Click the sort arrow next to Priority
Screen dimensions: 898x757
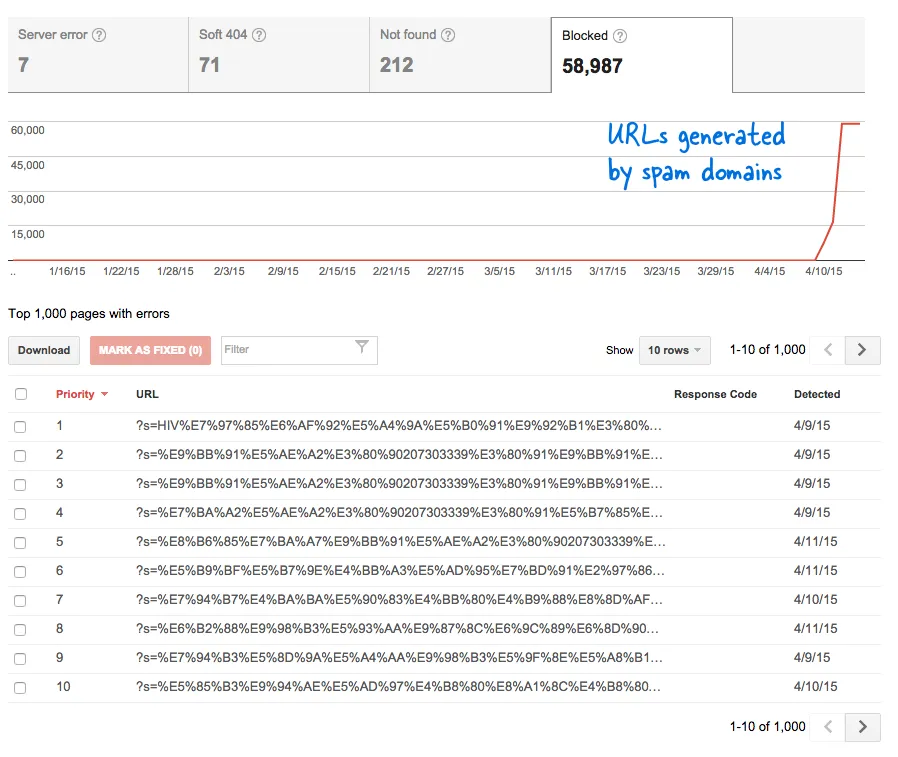click(104, 394)
